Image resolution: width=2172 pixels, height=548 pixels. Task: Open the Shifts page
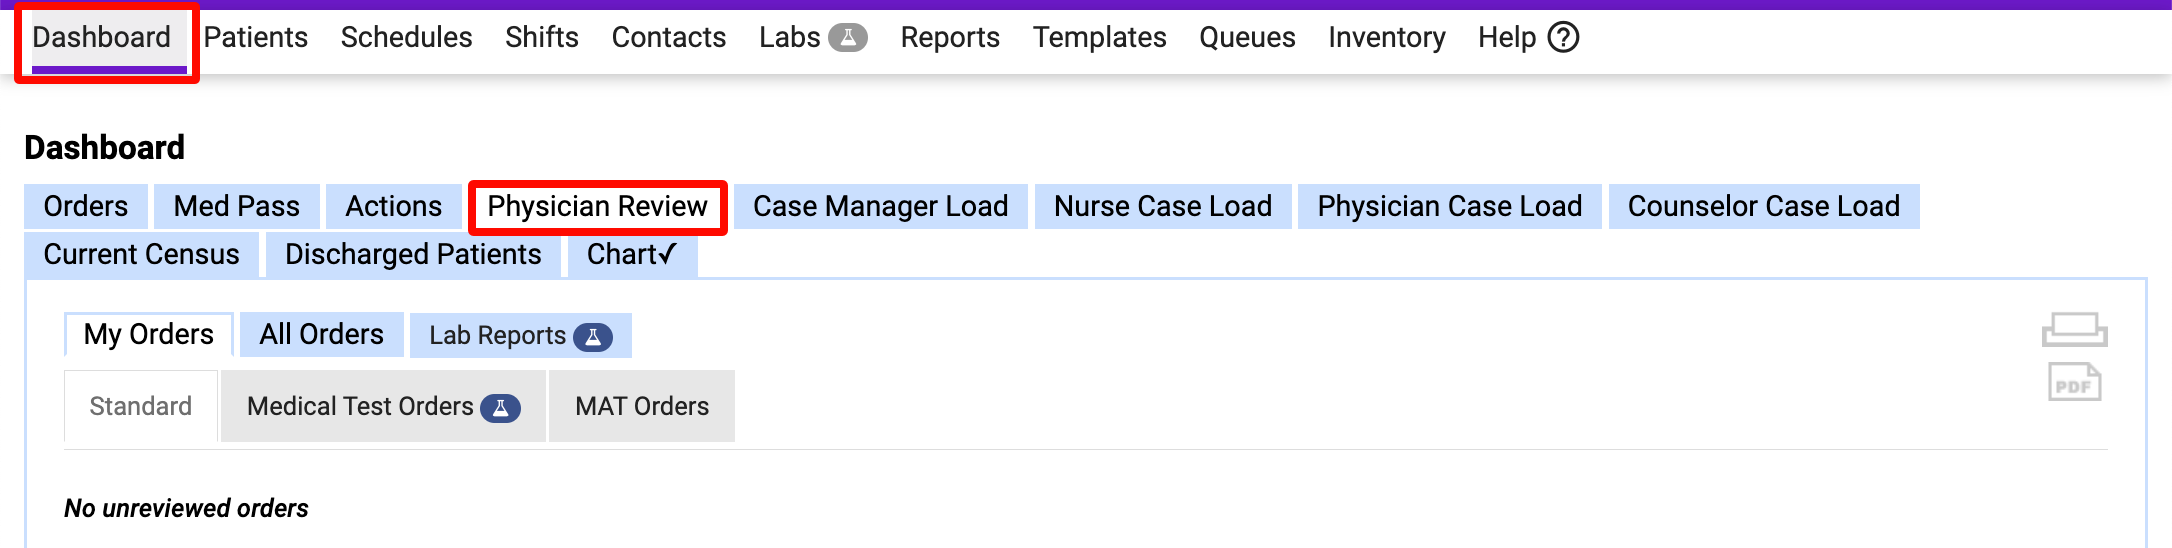click(541, 38)
